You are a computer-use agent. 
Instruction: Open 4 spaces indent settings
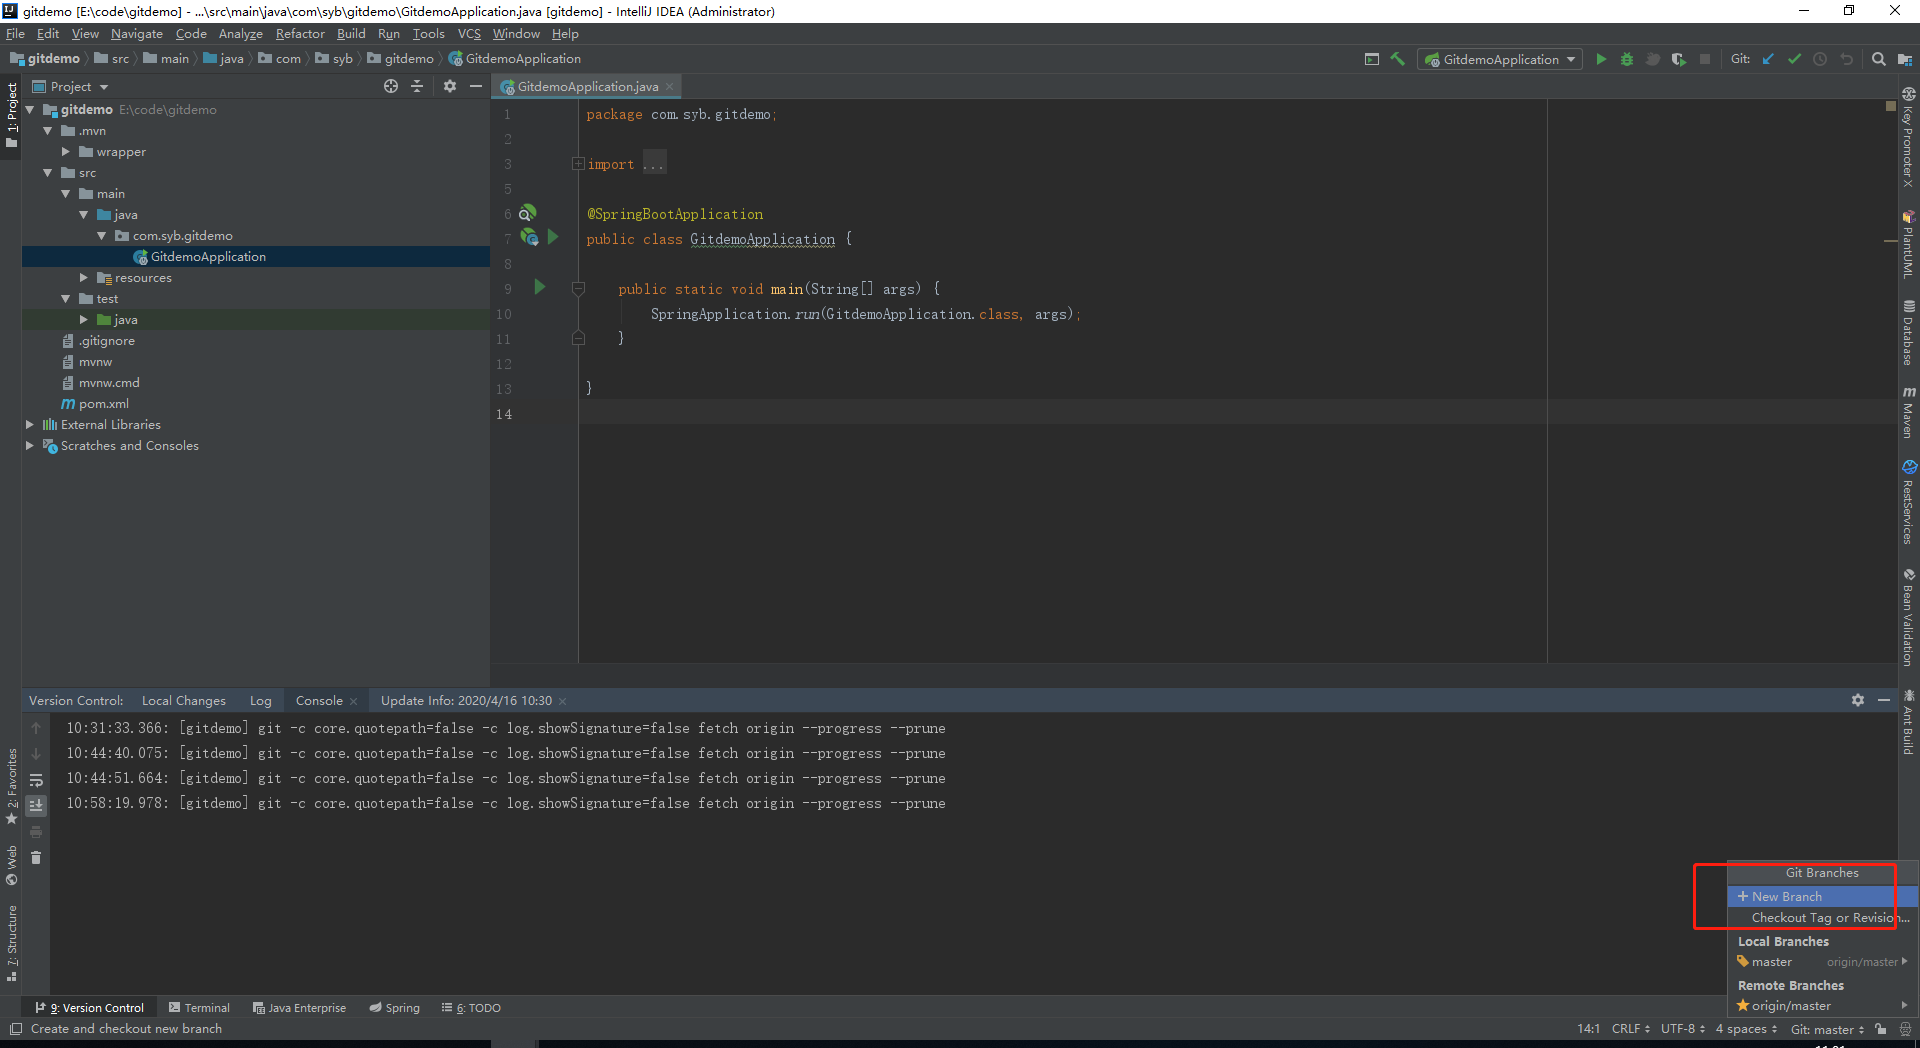1747,1029
